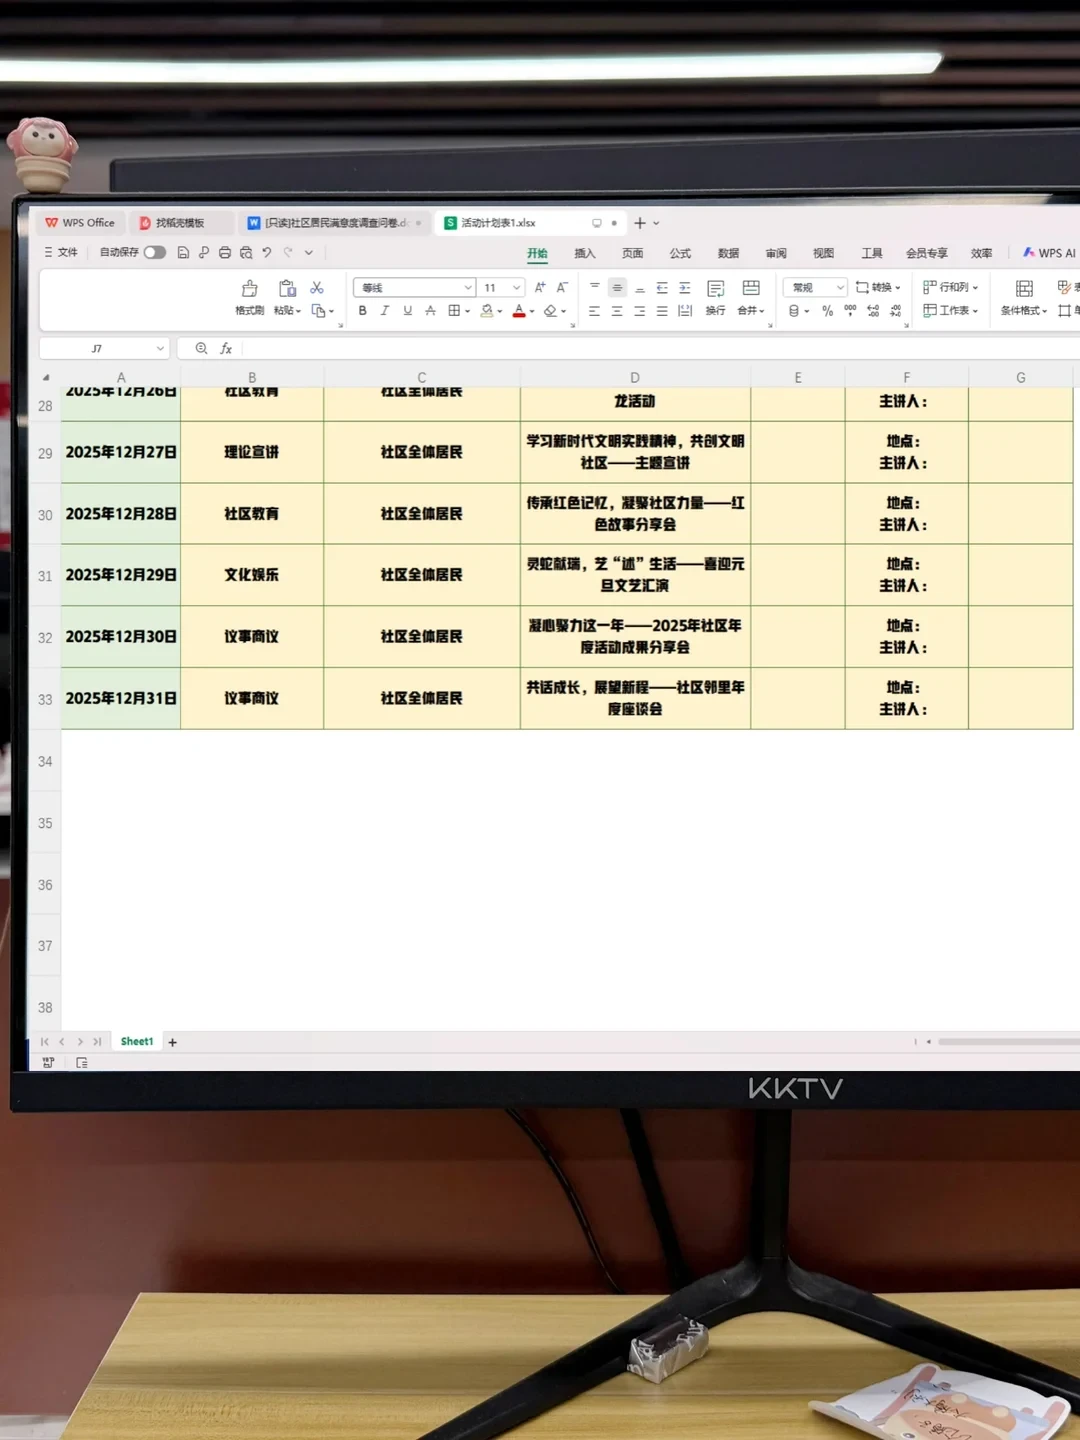Click the thousands separator (000) icon

coord(850,311)
